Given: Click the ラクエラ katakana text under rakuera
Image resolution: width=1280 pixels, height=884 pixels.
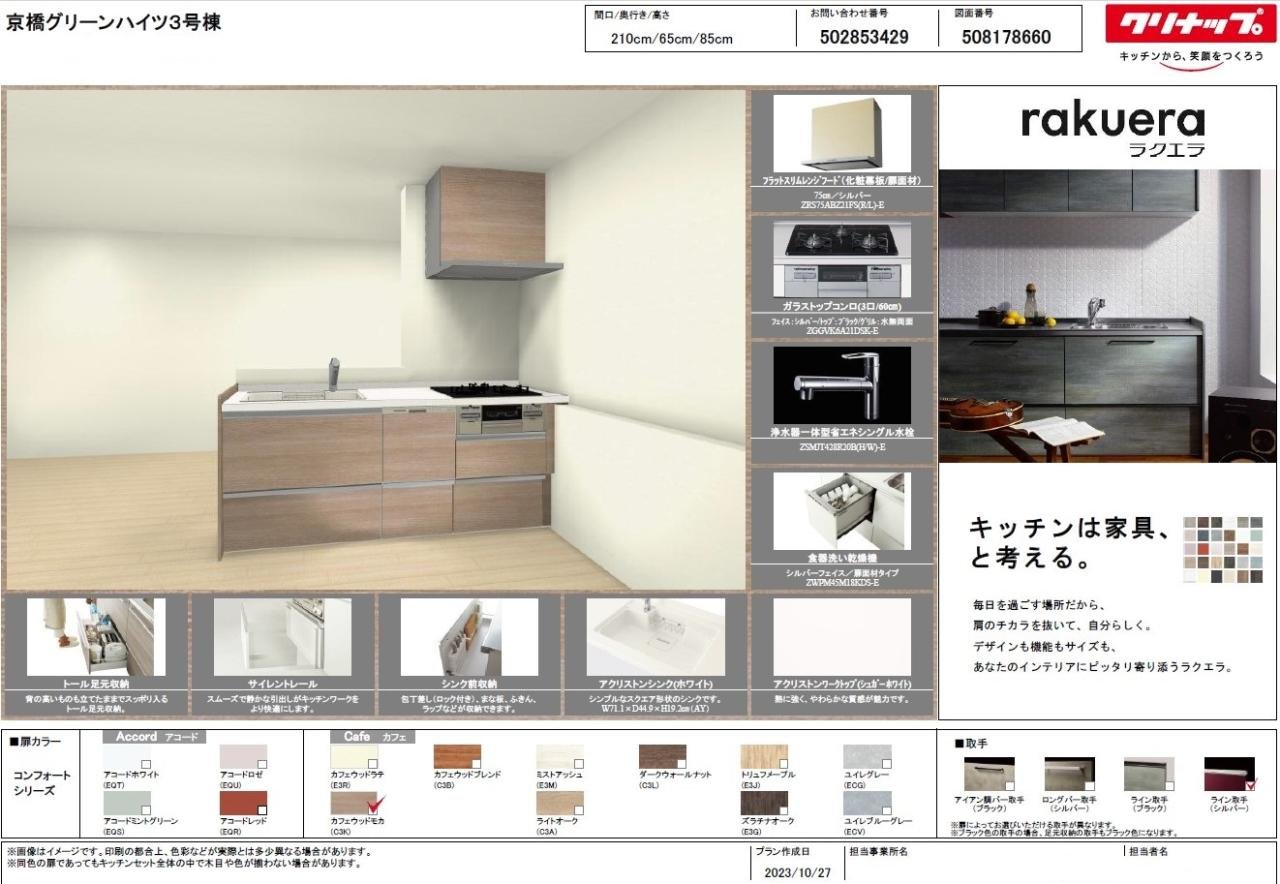Looking at the screenshot, I should [x=1166, y=151].
